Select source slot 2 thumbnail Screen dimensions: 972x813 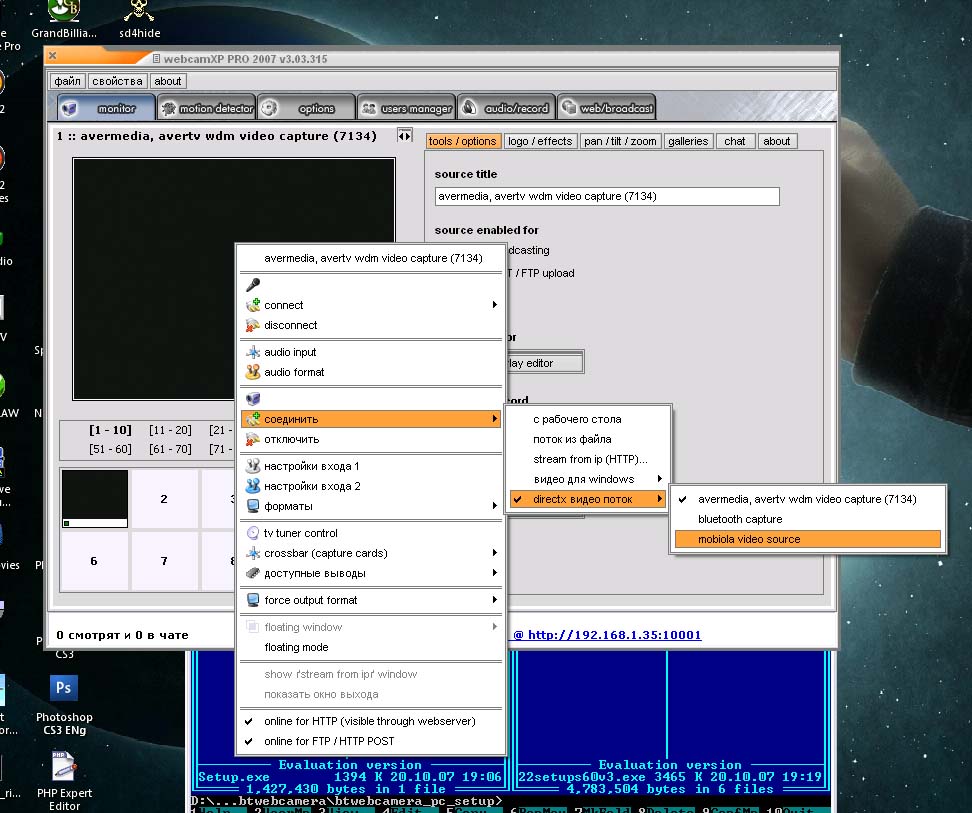point(164,499)
